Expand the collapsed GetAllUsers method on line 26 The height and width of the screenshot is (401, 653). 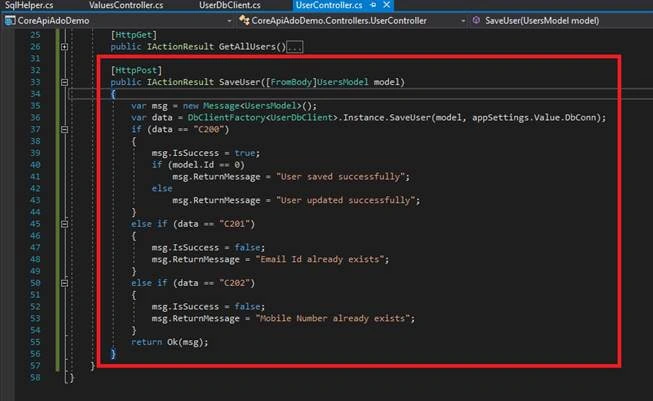(x=65, y=47)
